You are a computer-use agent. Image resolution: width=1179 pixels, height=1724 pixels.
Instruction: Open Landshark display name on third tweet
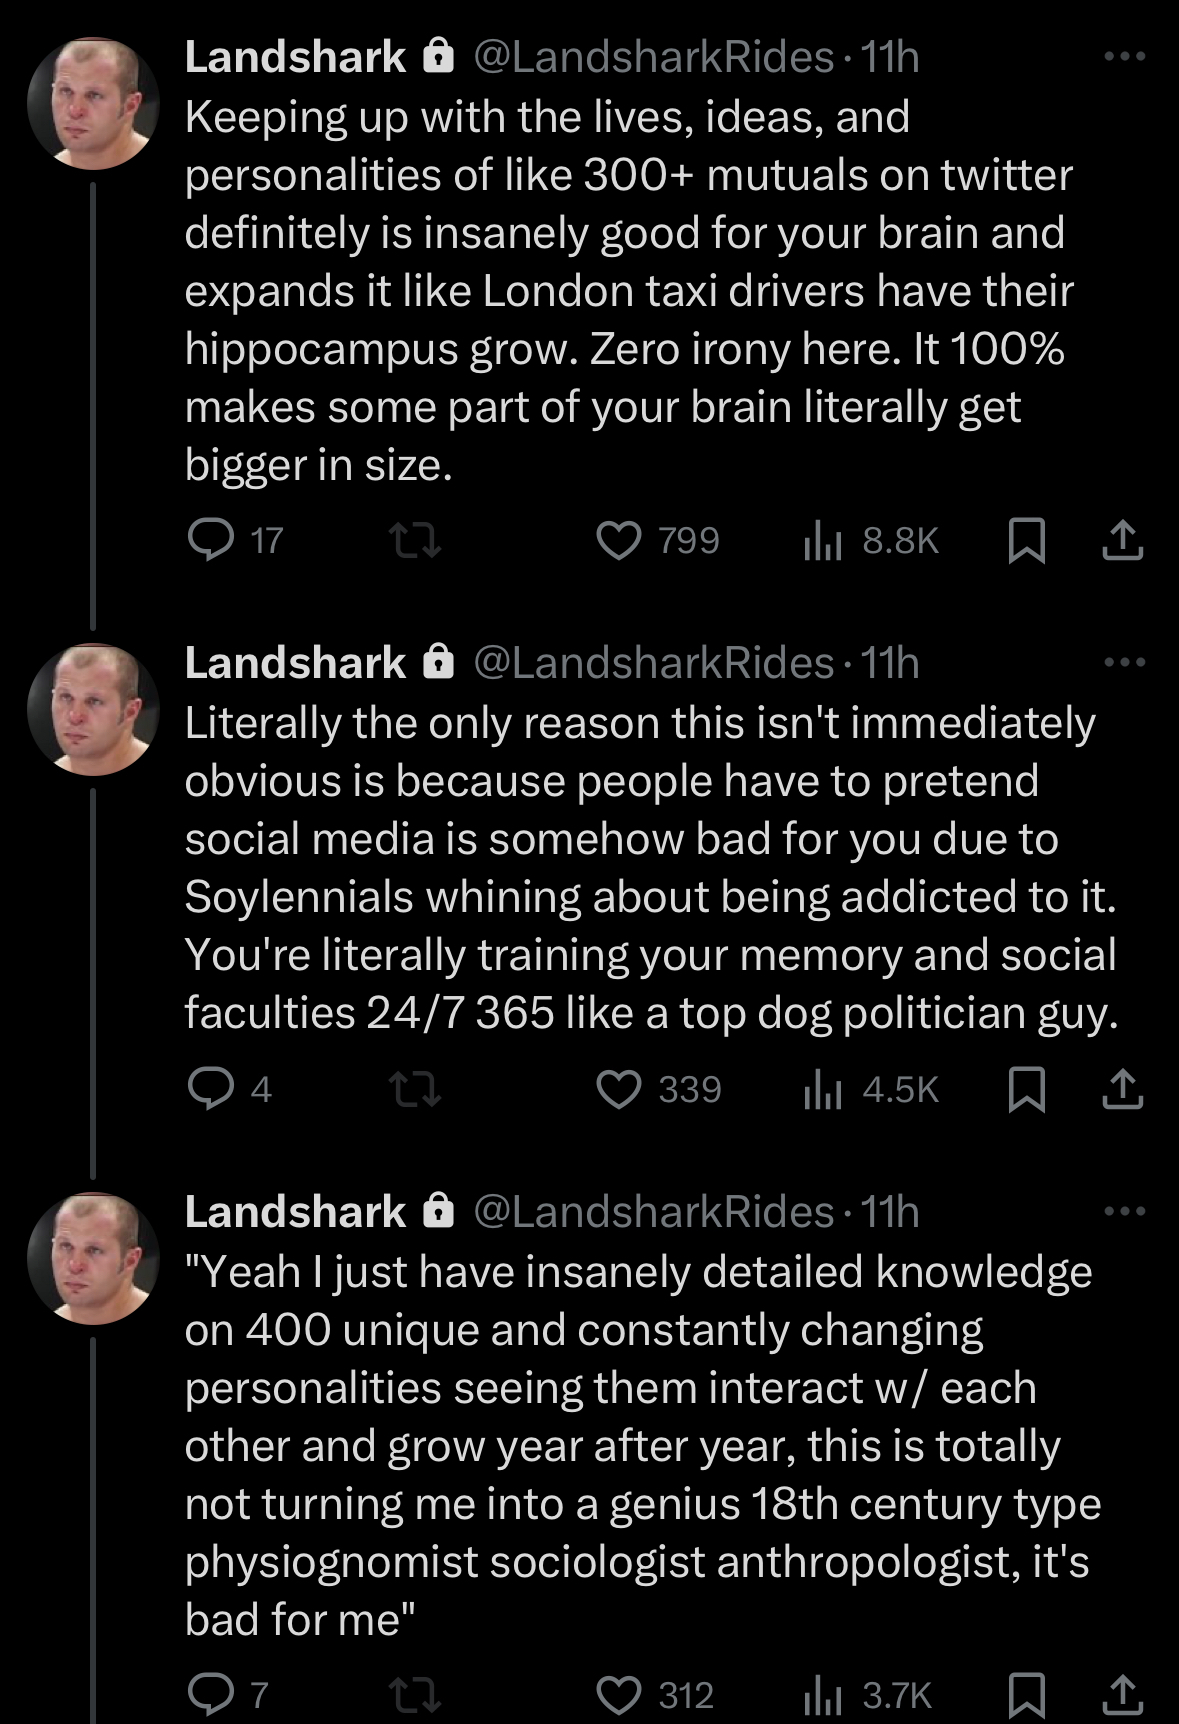click(x=296, y=1212)
